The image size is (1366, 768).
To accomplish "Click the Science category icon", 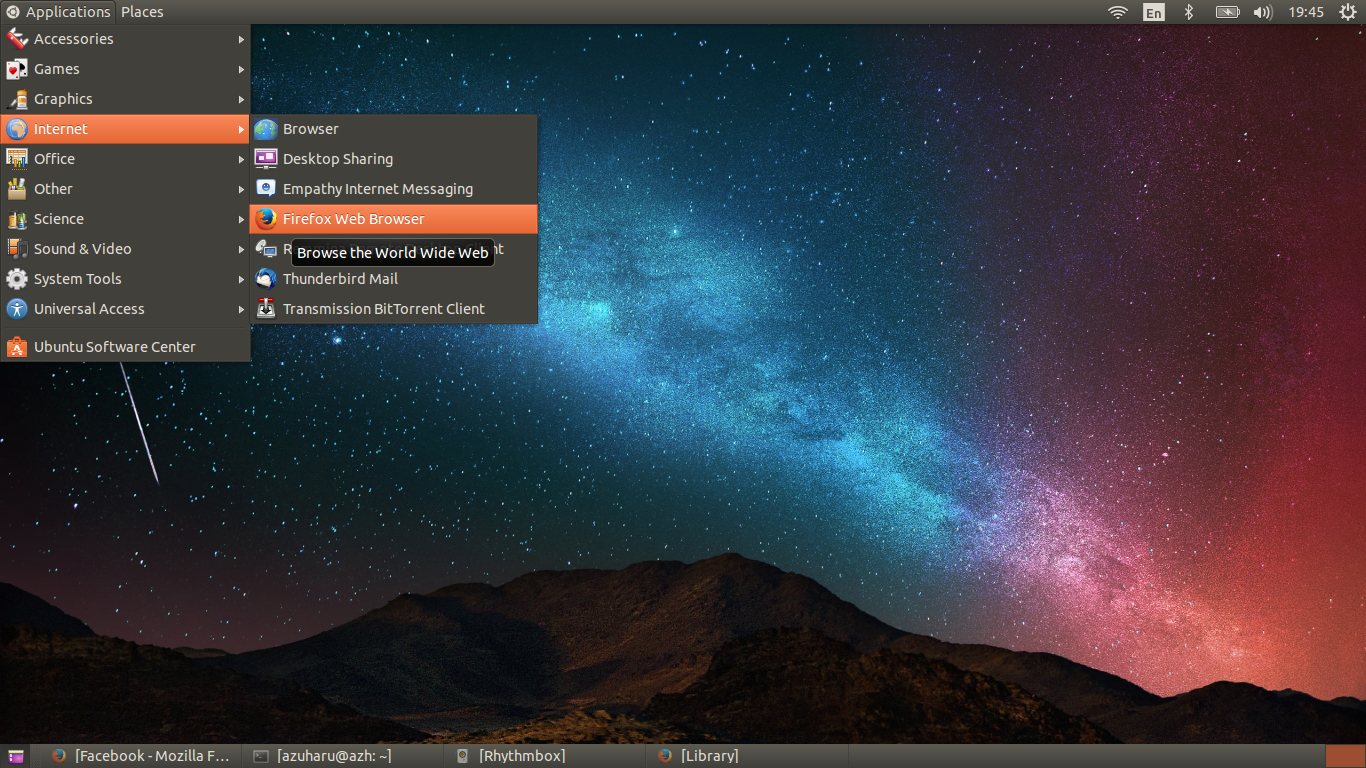I will (17, 219).
